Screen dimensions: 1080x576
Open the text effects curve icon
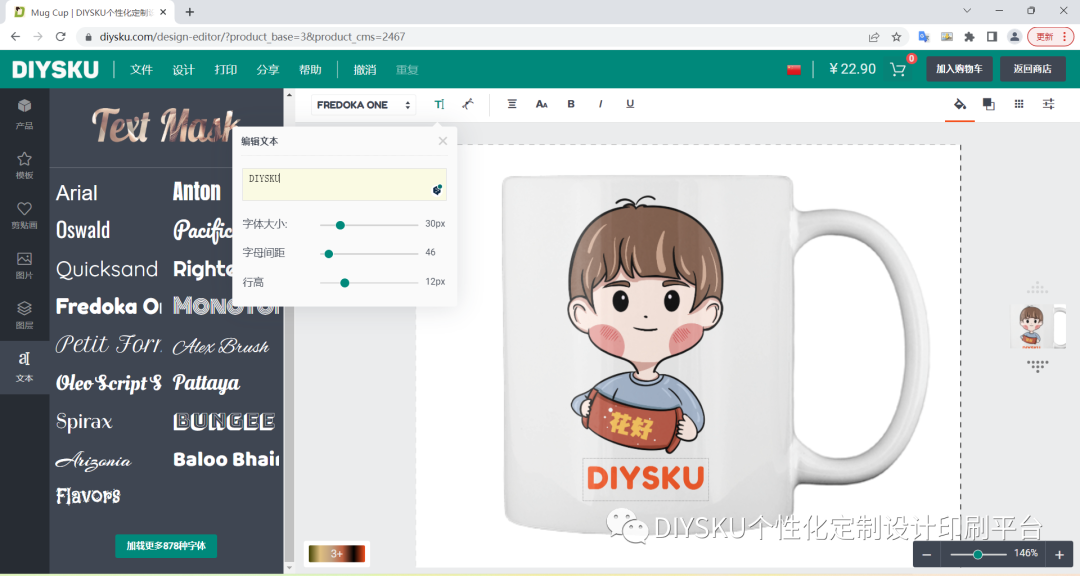pyautogui.click(x=468, y=104)
